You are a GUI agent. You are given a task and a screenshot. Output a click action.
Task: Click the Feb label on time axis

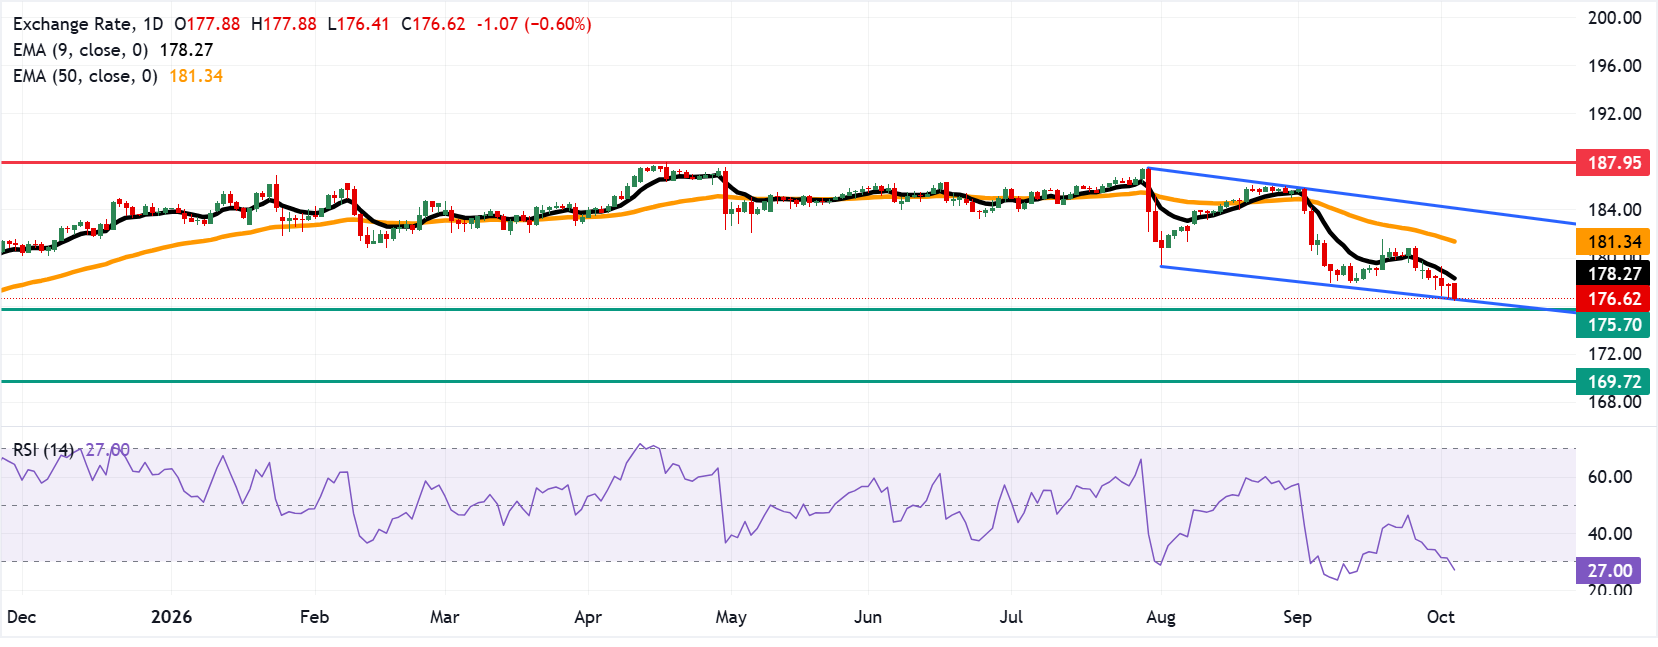click(x=314, y=617)
